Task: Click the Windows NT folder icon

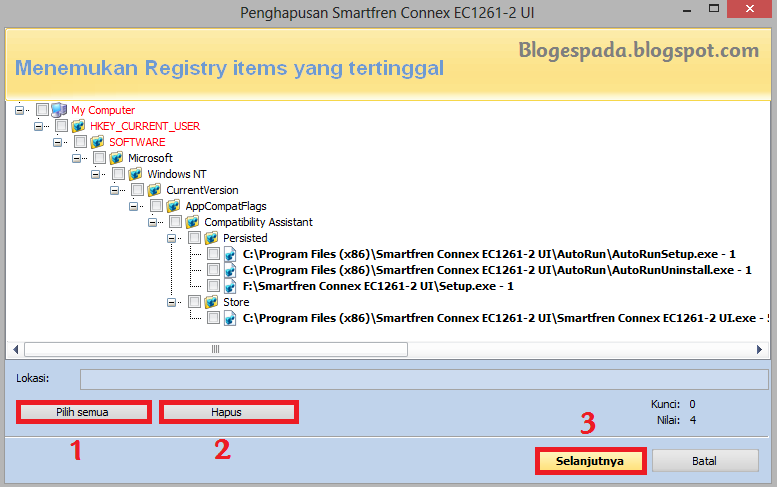Action: click(135, 174)
